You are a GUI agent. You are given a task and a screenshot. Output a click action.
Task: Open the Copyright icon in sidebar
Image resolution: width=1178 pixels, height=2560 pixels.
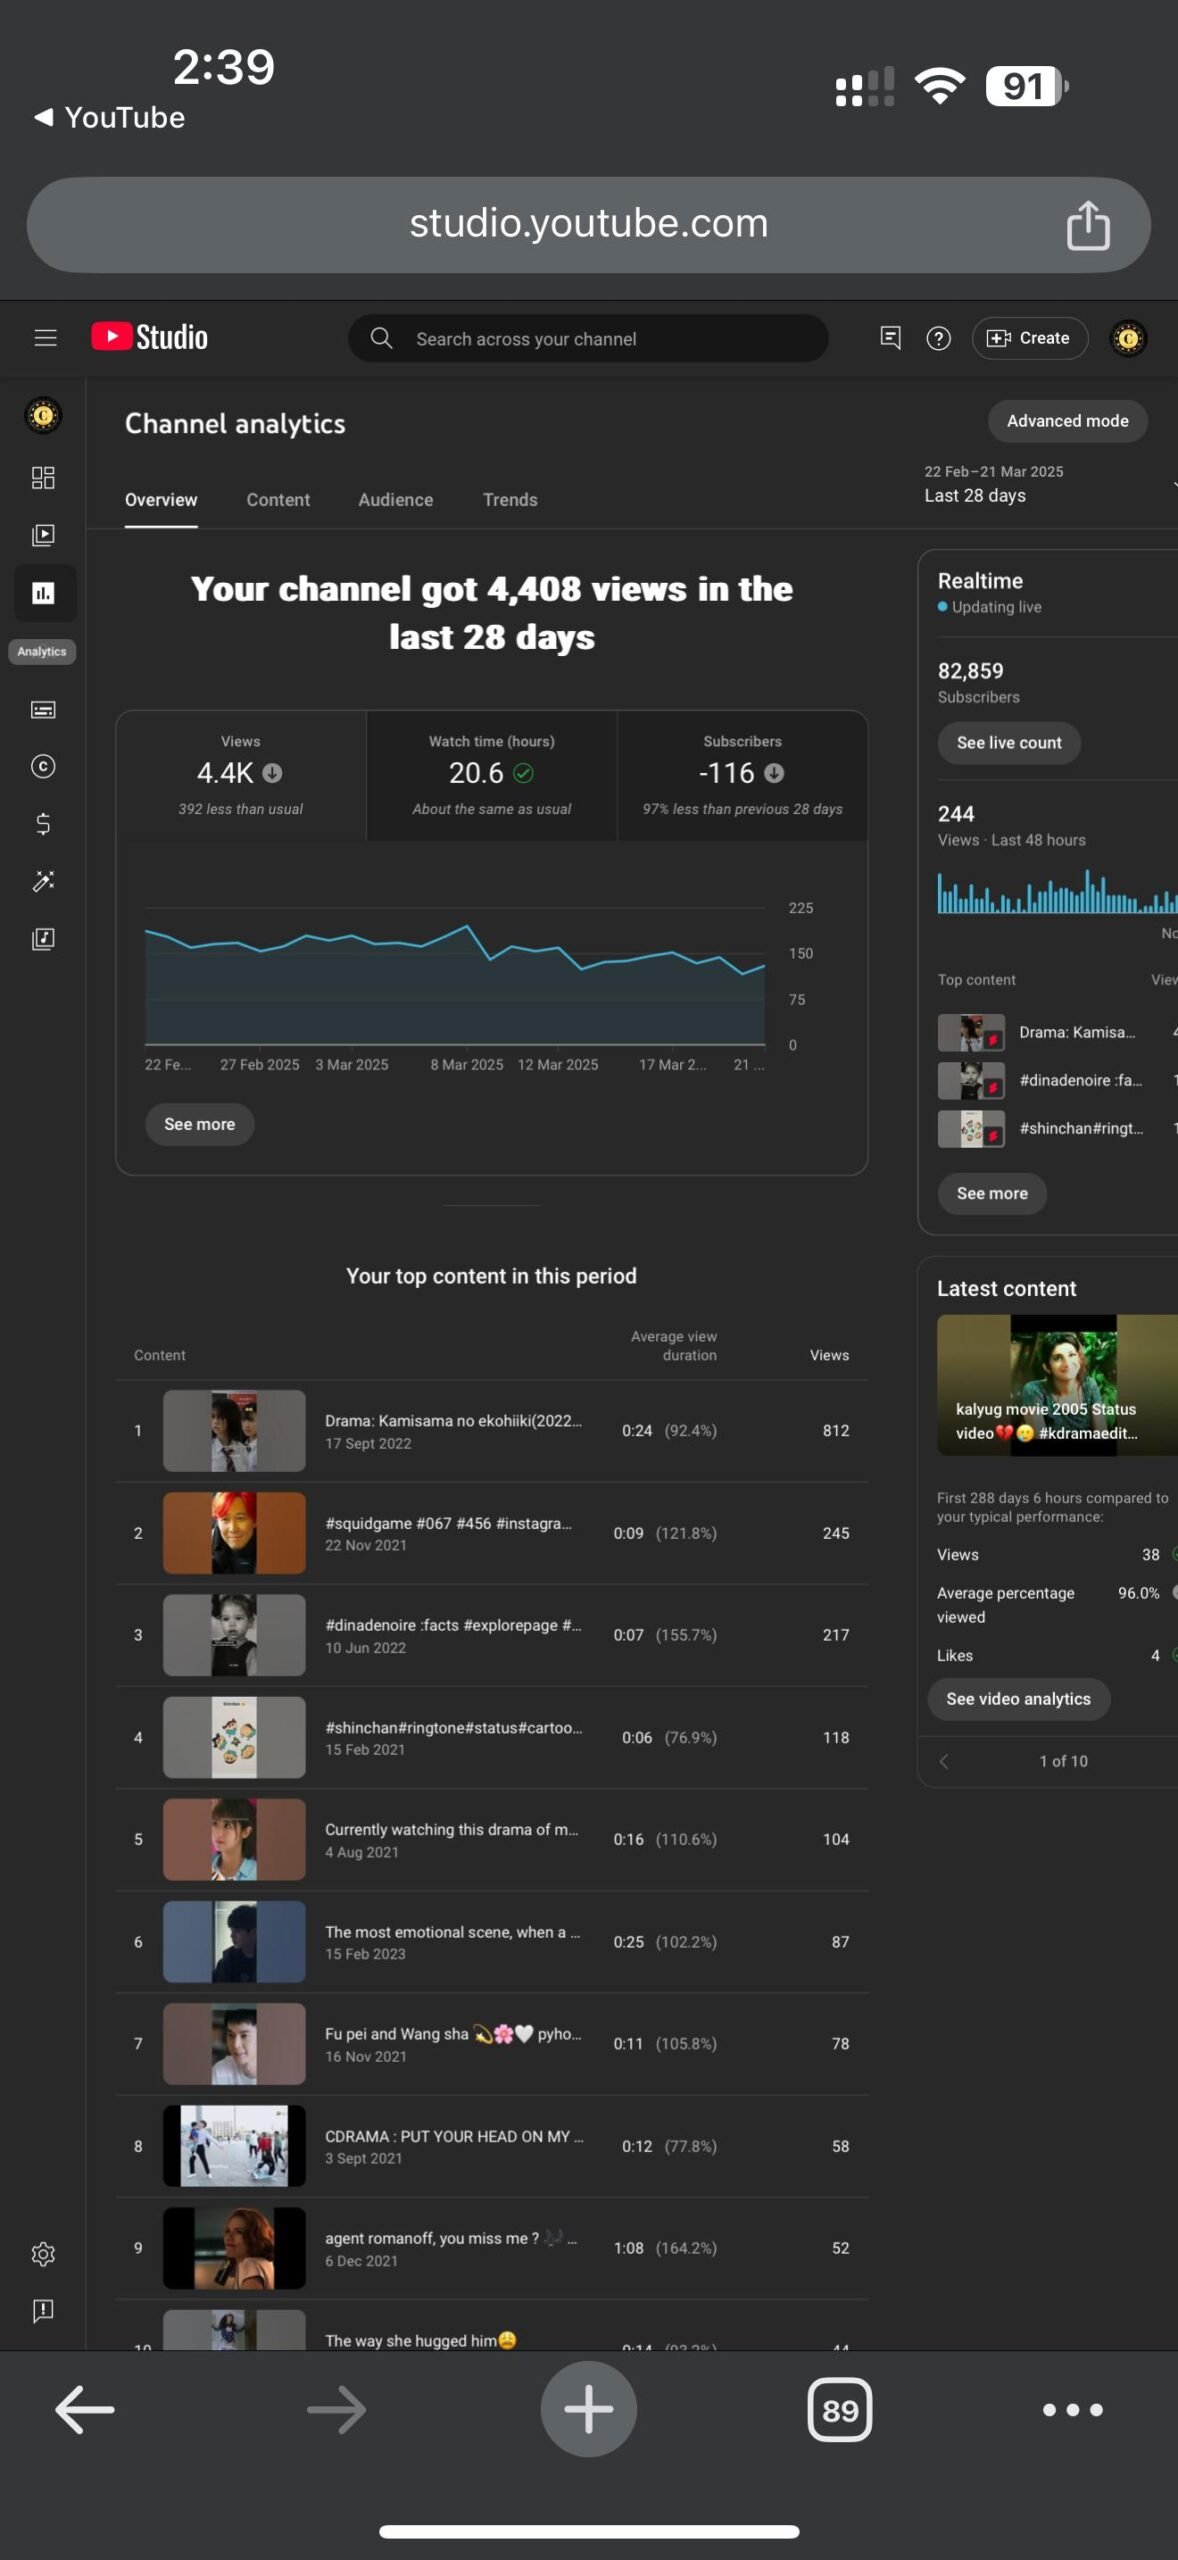coord(43,767)
